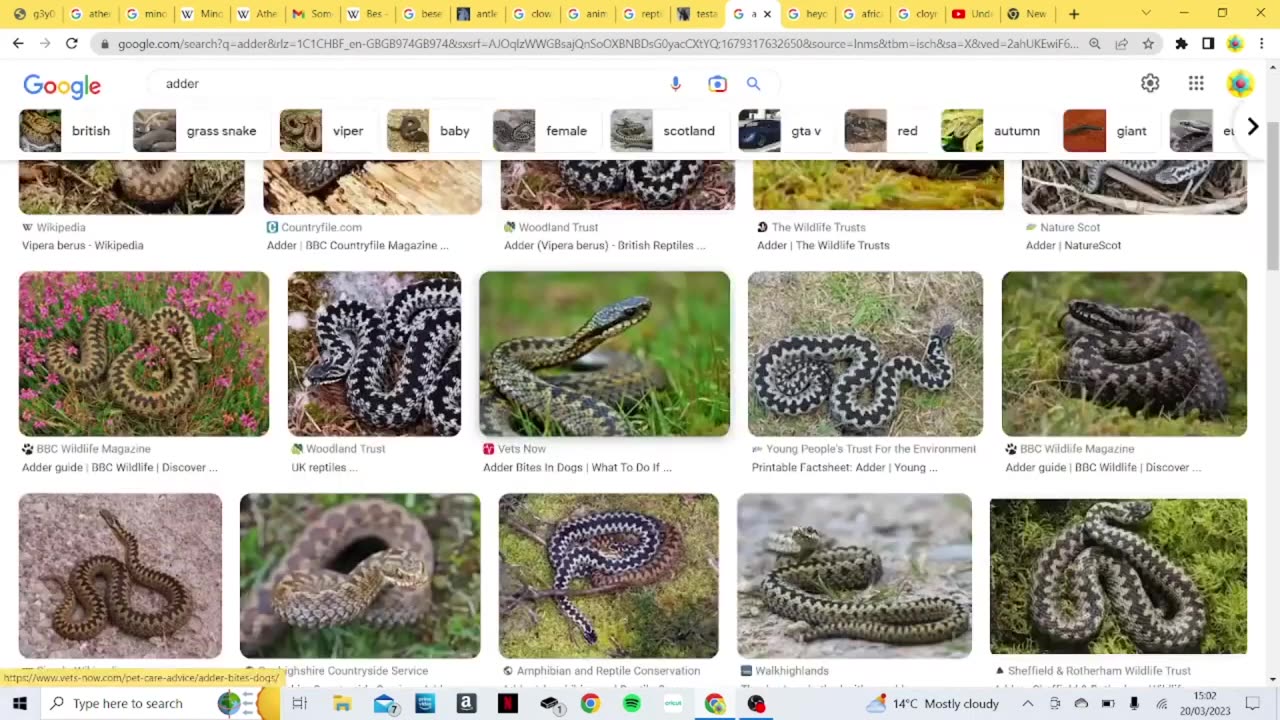Open the tab search dropdown chevron
Viewport: 1280px width, 720px height.
(x=1146, y=14)
